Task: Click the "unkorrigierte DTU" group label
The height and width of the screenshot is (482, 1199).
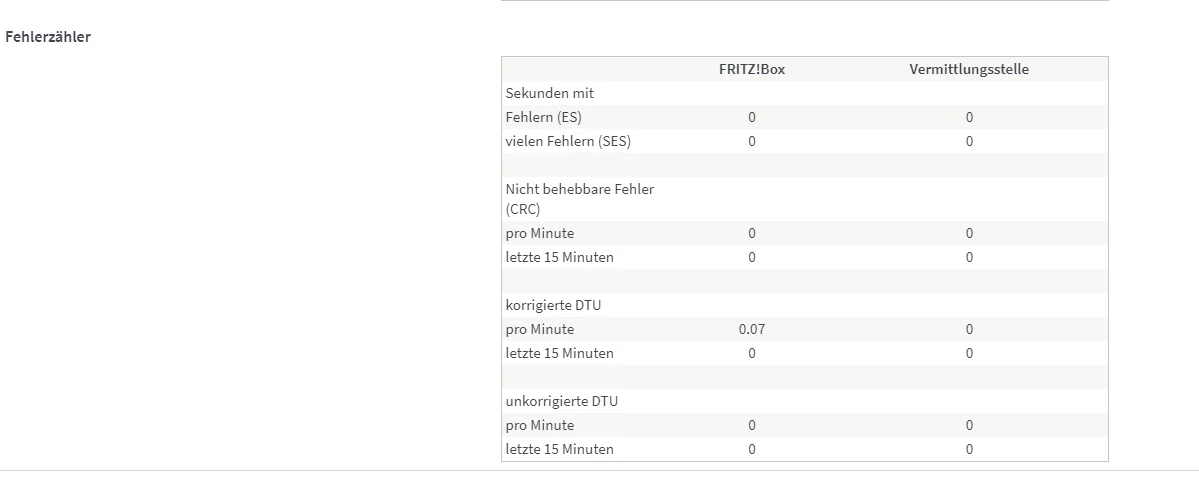Action: 561,401
